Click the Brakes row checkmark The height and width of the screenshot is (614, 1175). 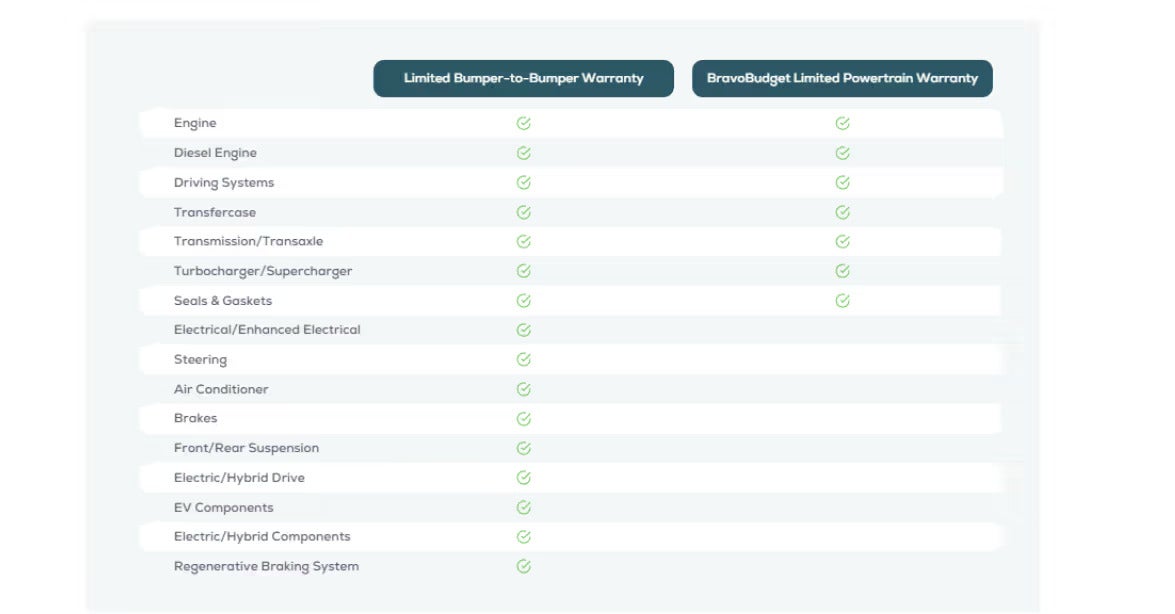[523, 418]
